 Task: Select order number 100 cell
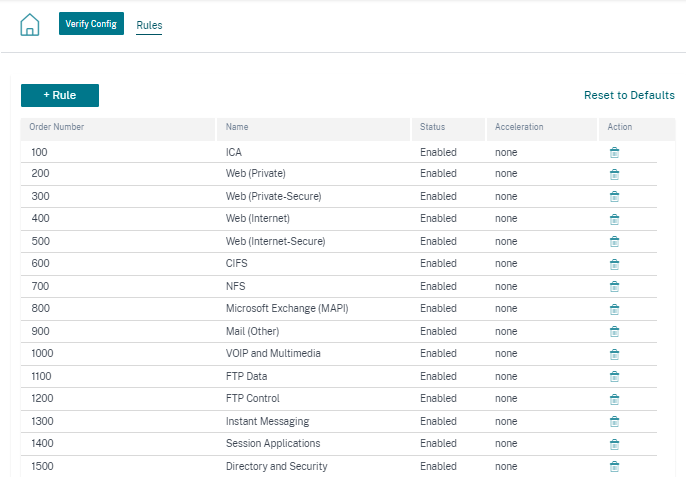[x=39, y=152]
